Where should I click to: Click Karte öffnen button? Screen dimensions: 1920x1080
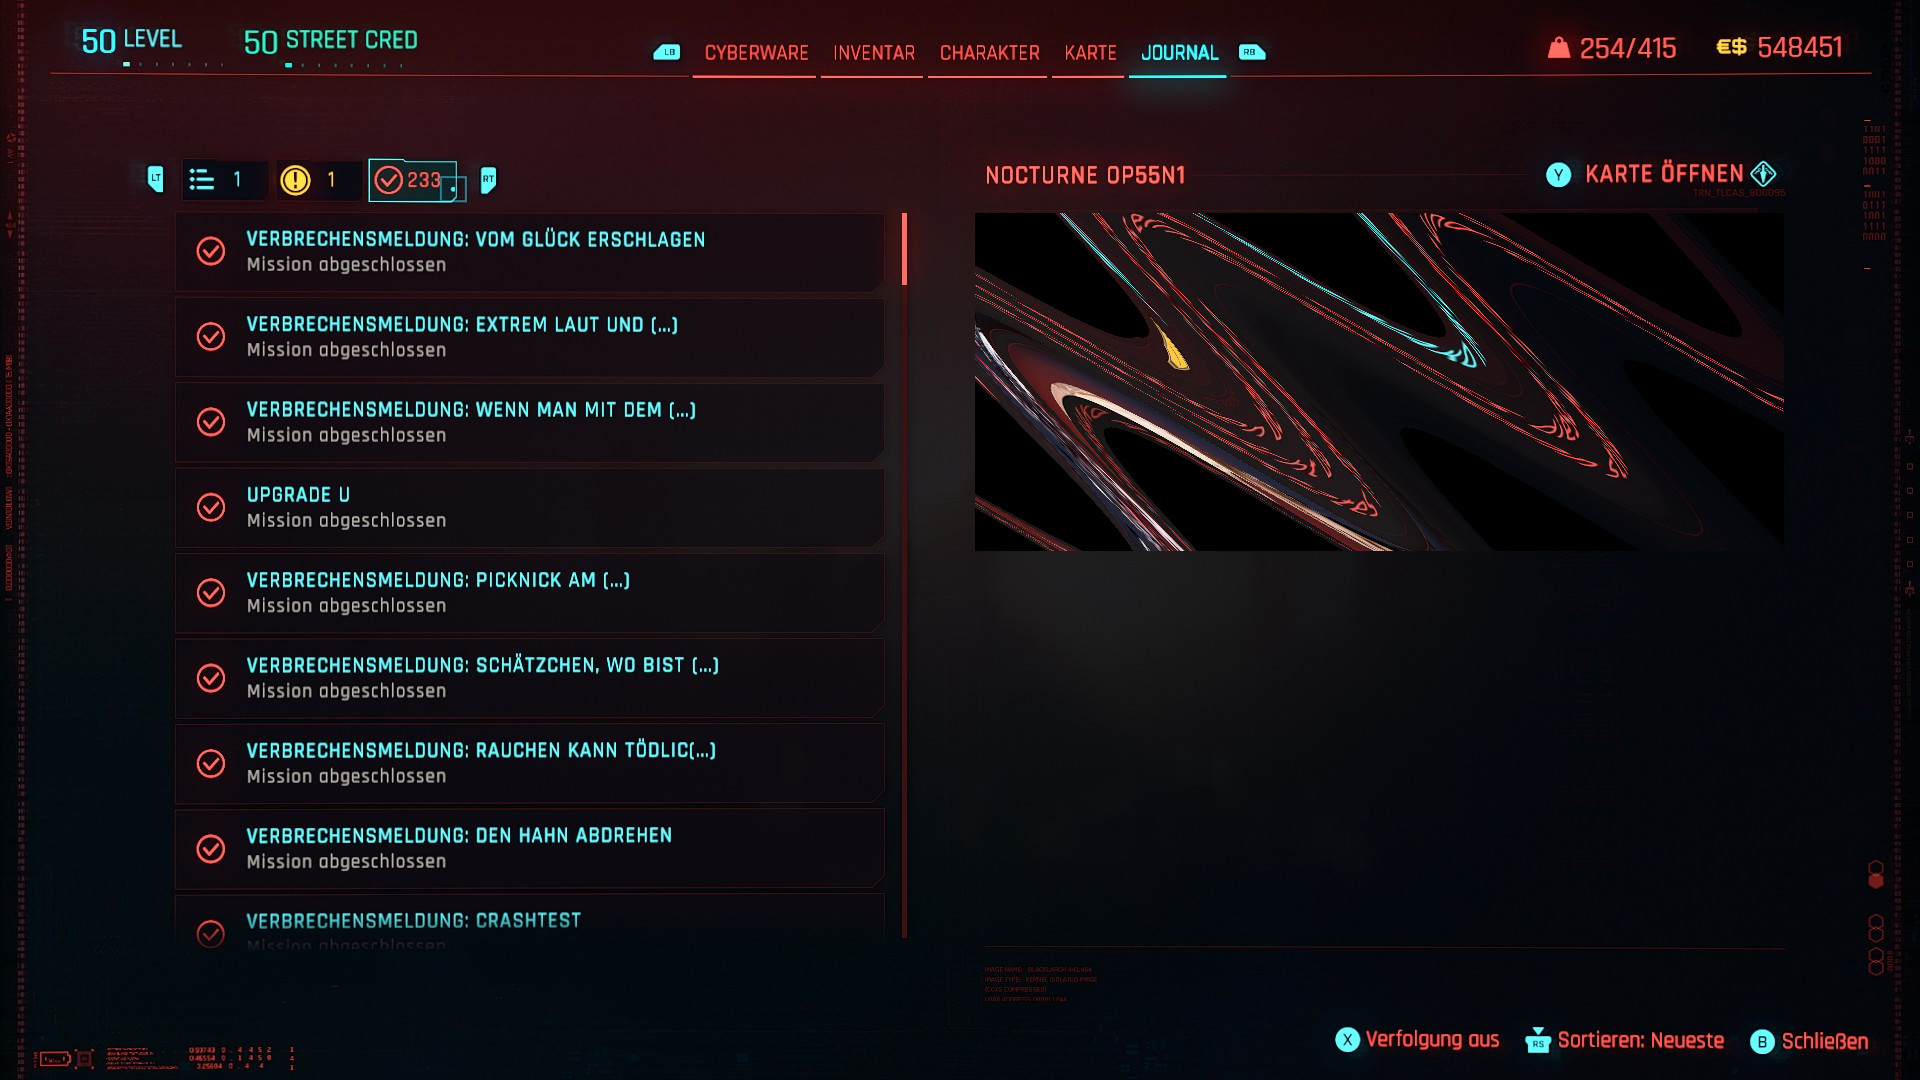point(1663,174)
